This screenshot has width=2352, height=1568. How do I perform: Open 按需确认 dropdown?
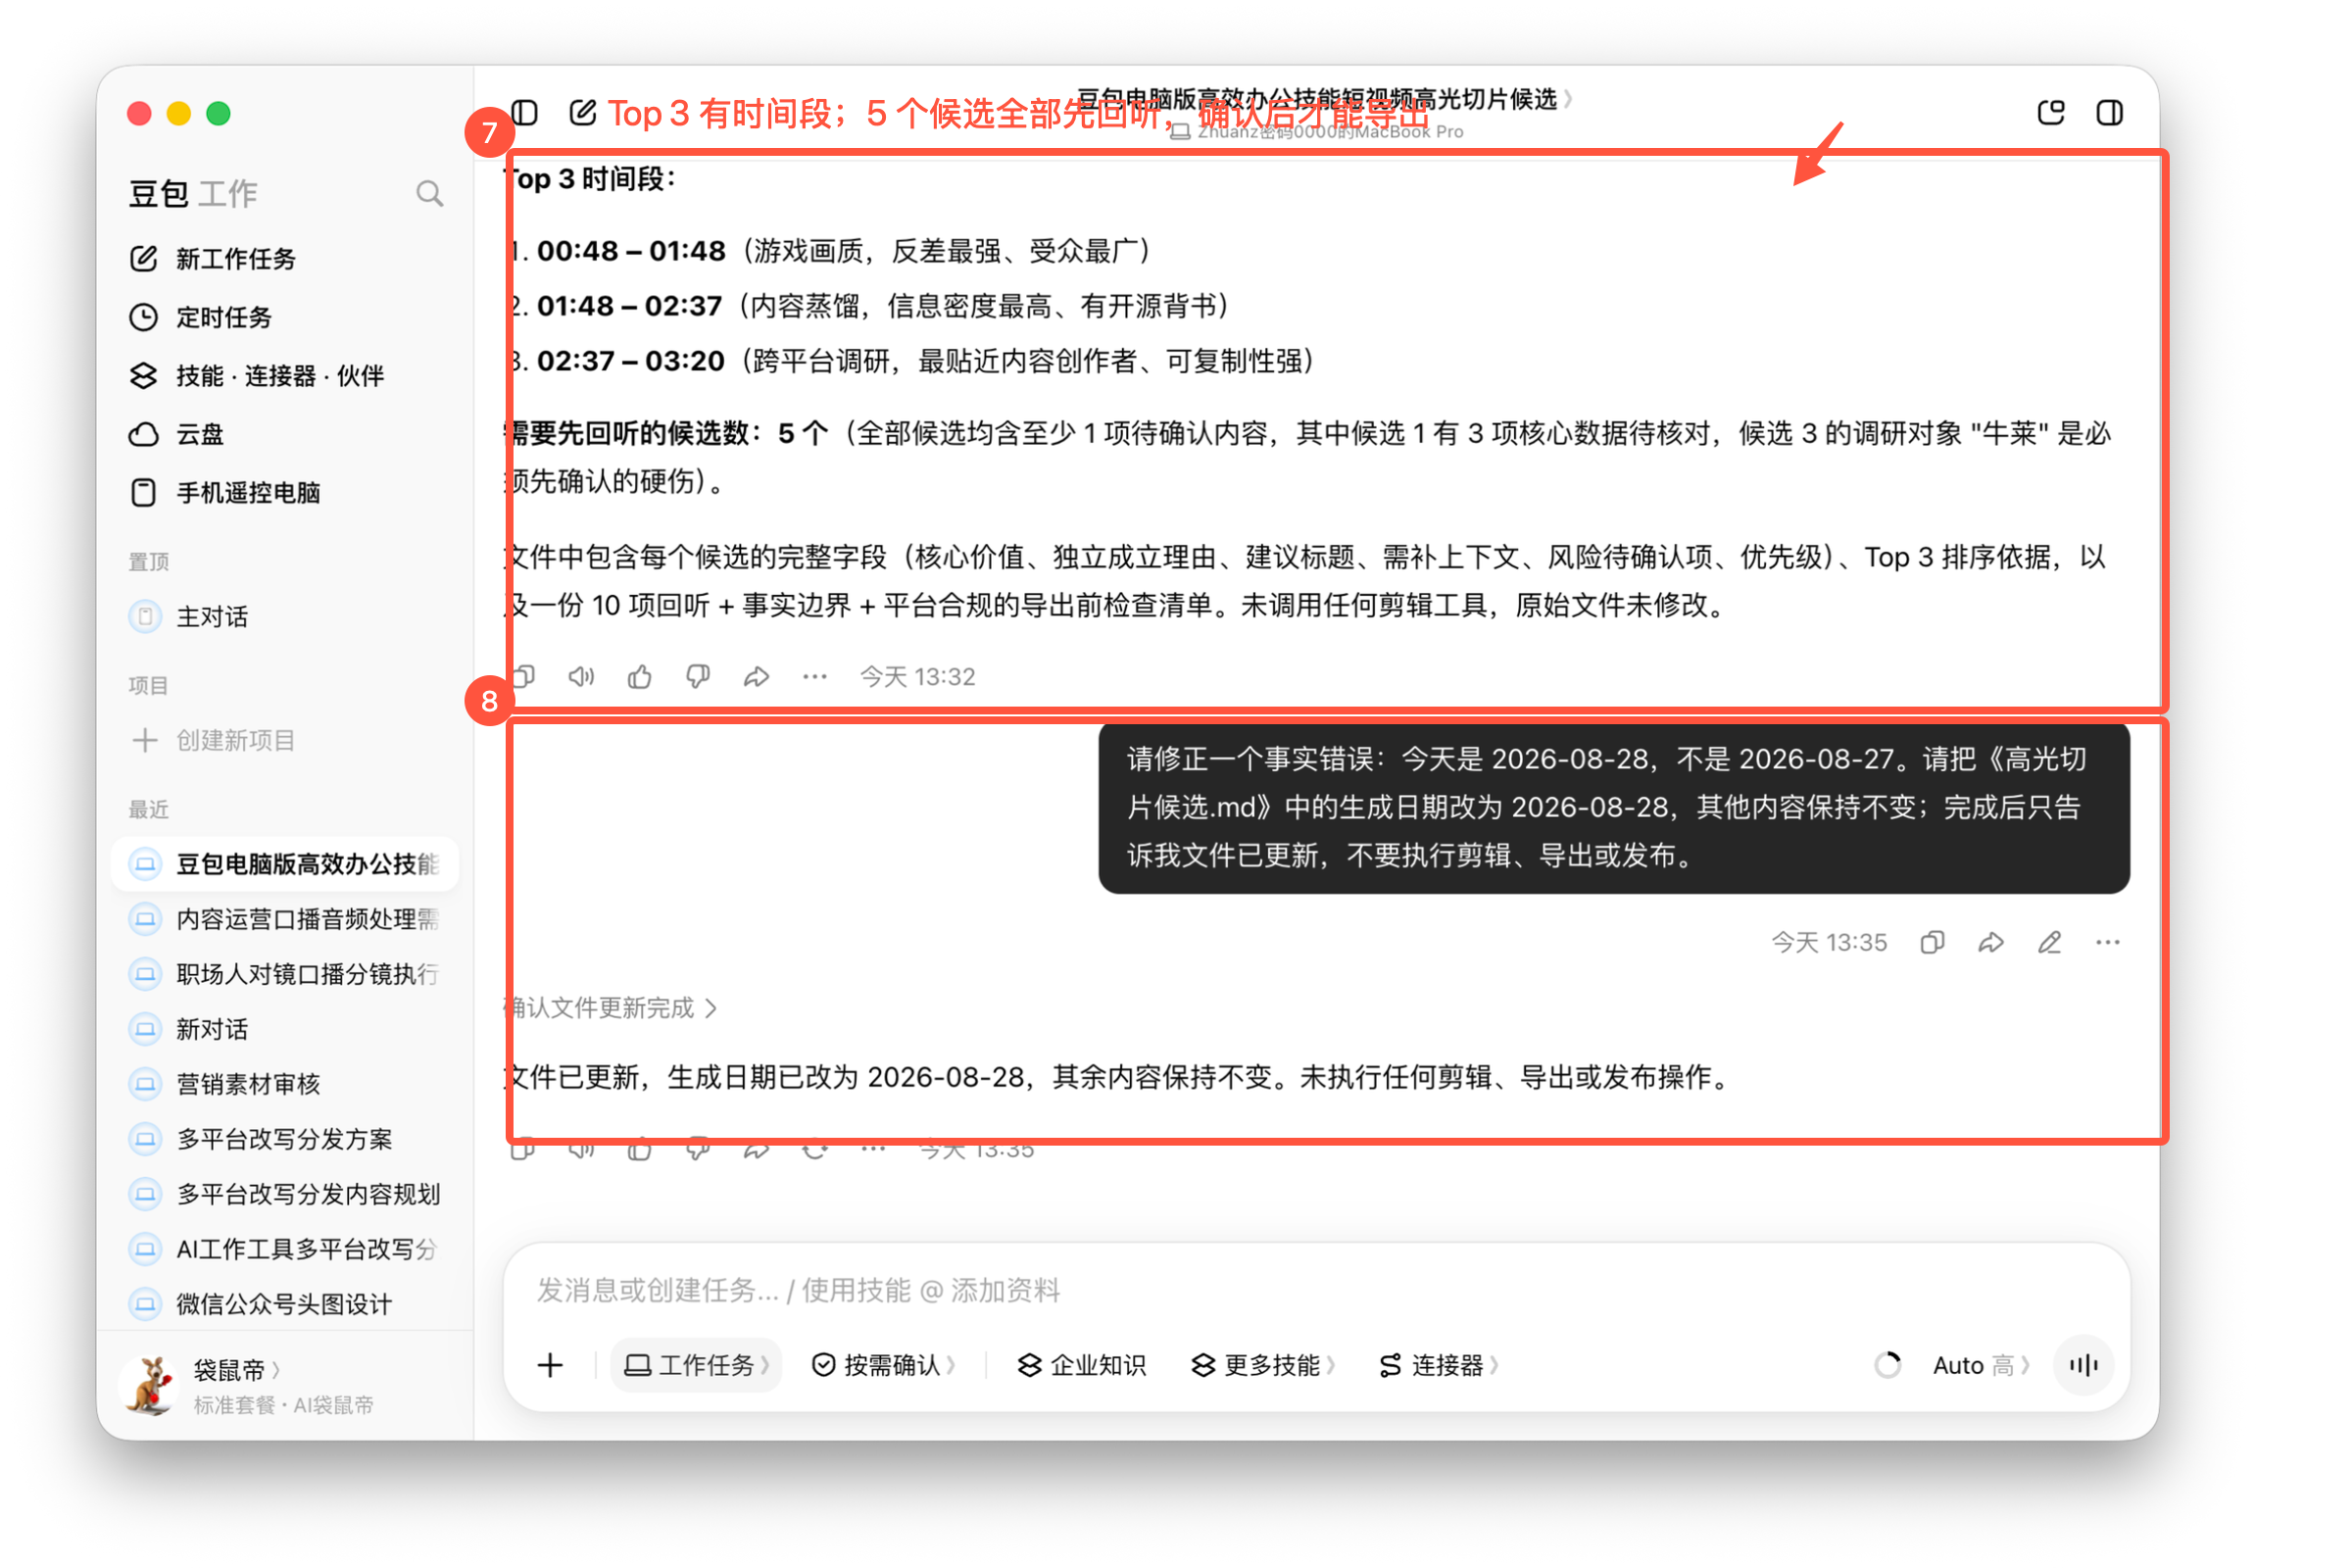click(884, 1366)
